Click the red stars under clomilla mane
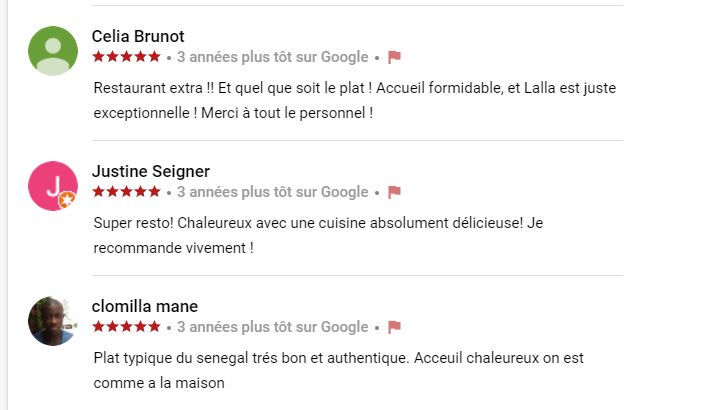Screen dimensions: 706x410 coord(126,327)
